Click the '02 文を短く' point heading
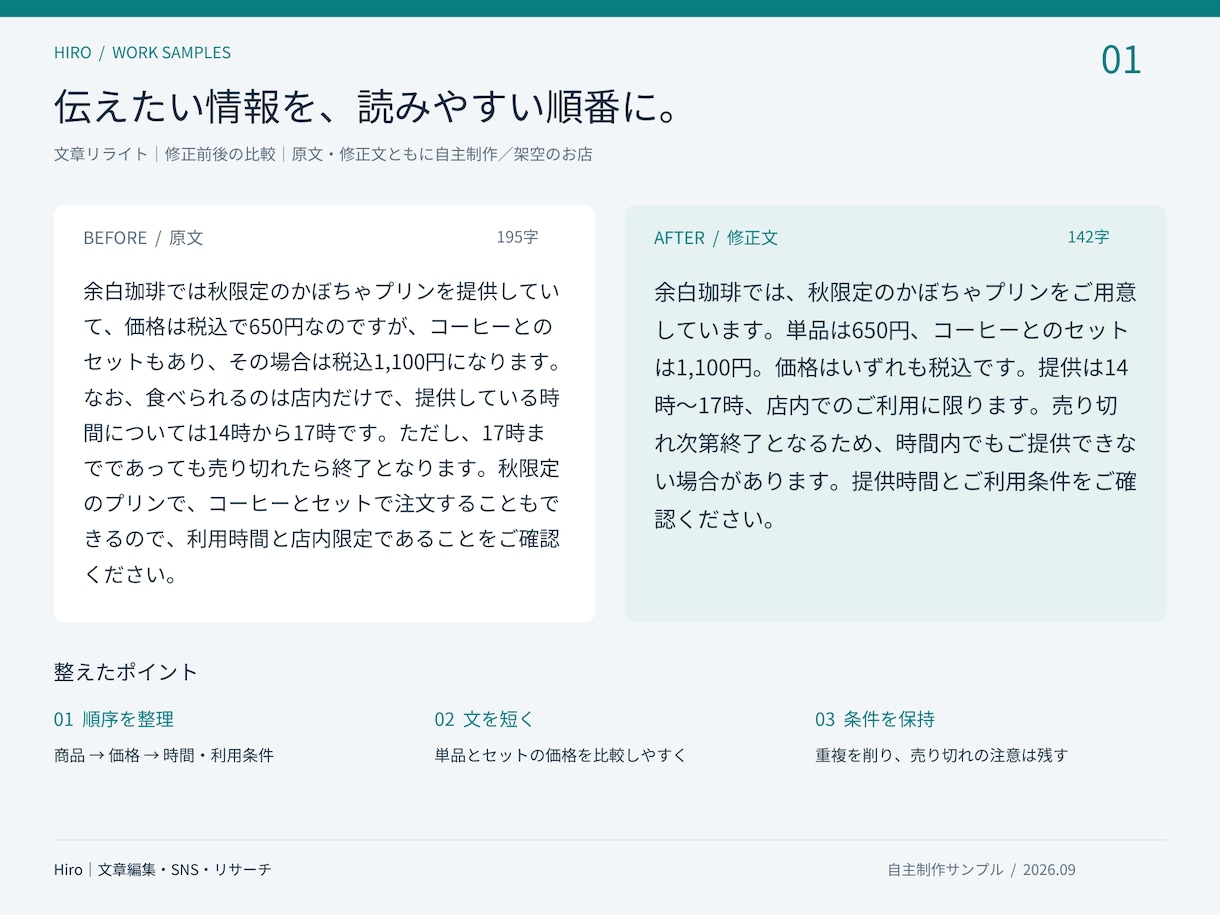 (485, 719)
